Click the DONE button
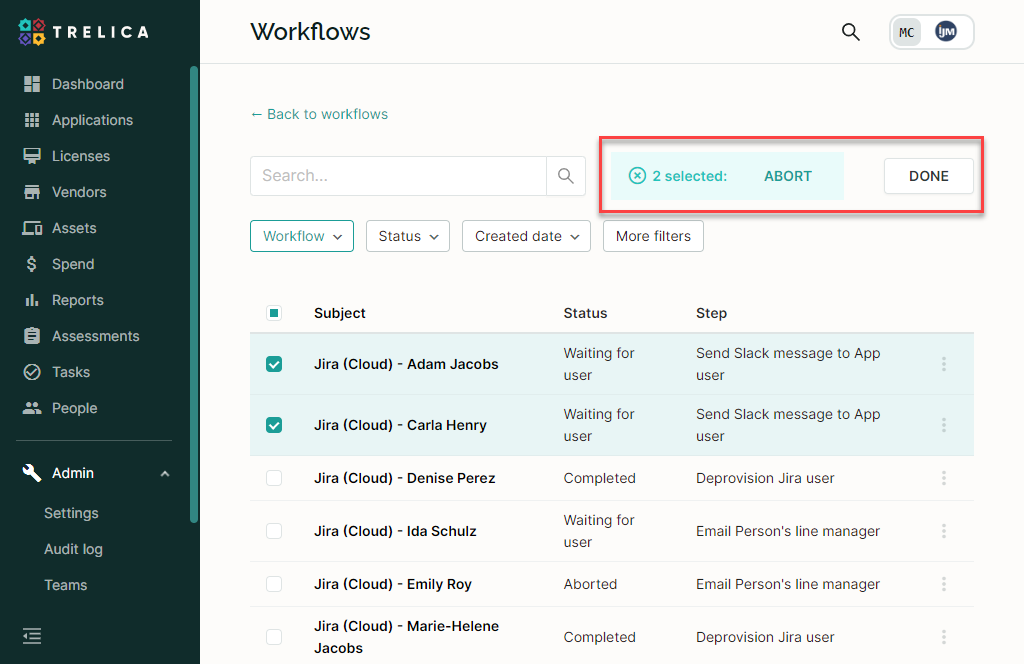 [929, 176]
